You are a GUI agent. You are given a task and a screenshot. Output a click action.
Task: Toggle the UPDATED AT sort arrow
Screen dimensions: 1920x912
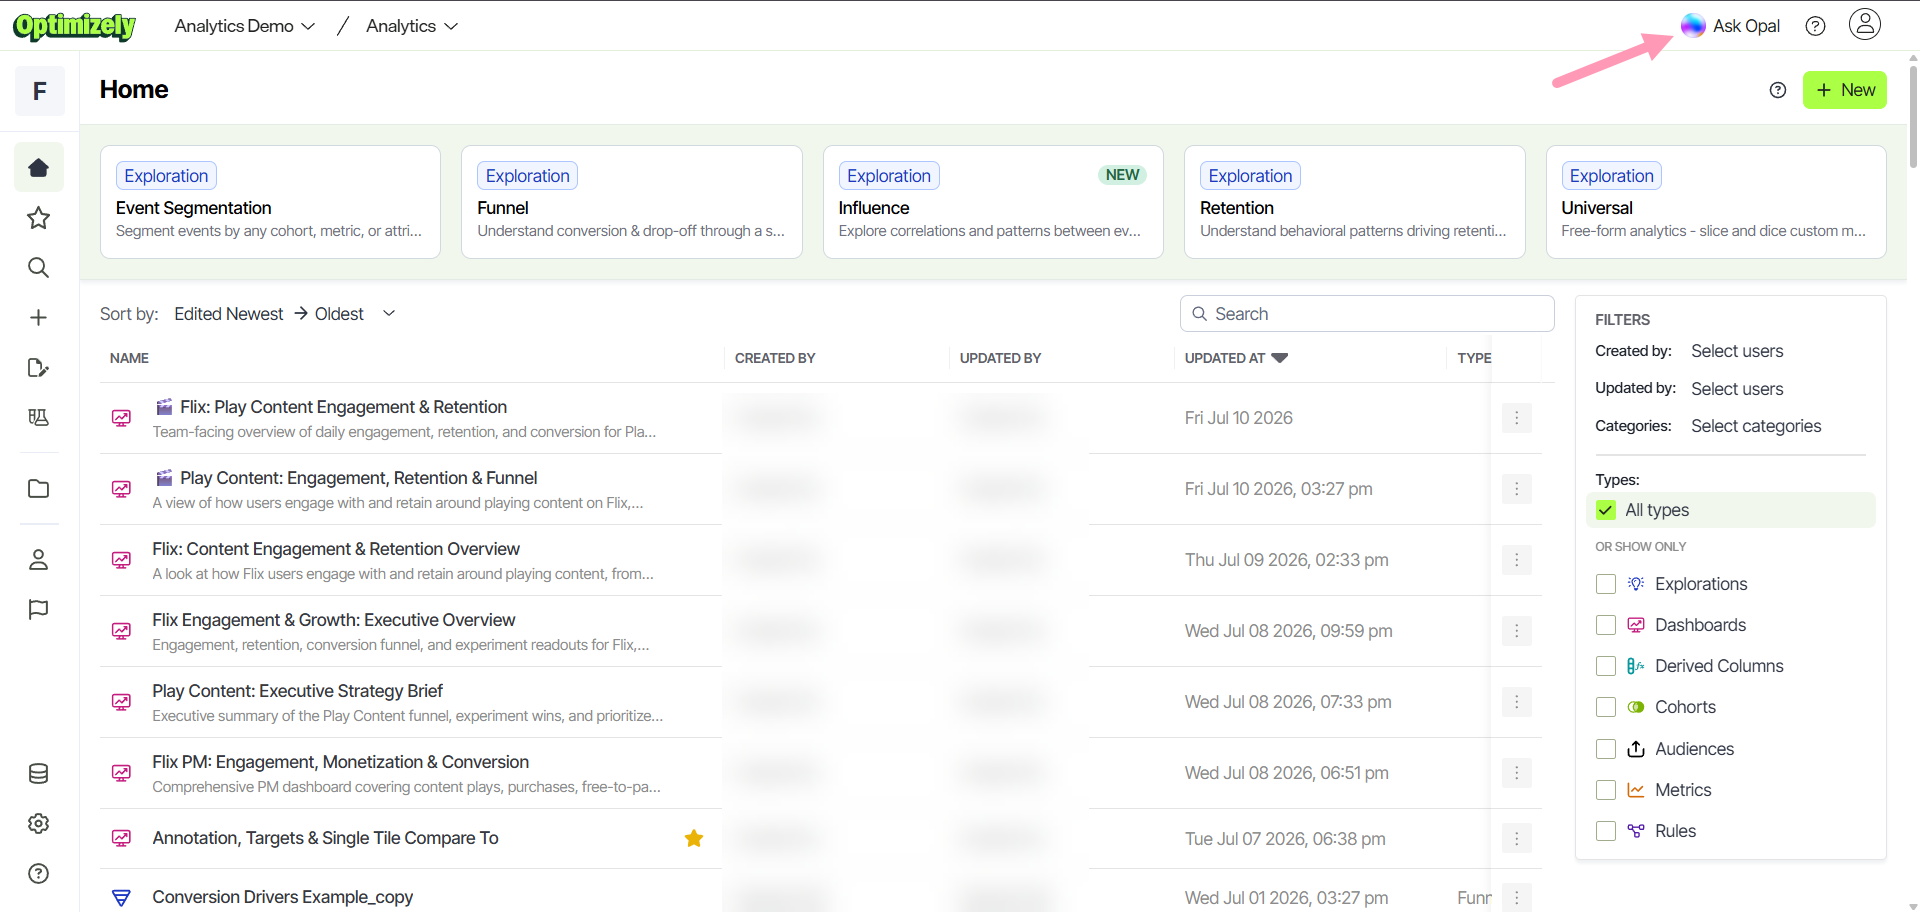(x=1280, y=358)
